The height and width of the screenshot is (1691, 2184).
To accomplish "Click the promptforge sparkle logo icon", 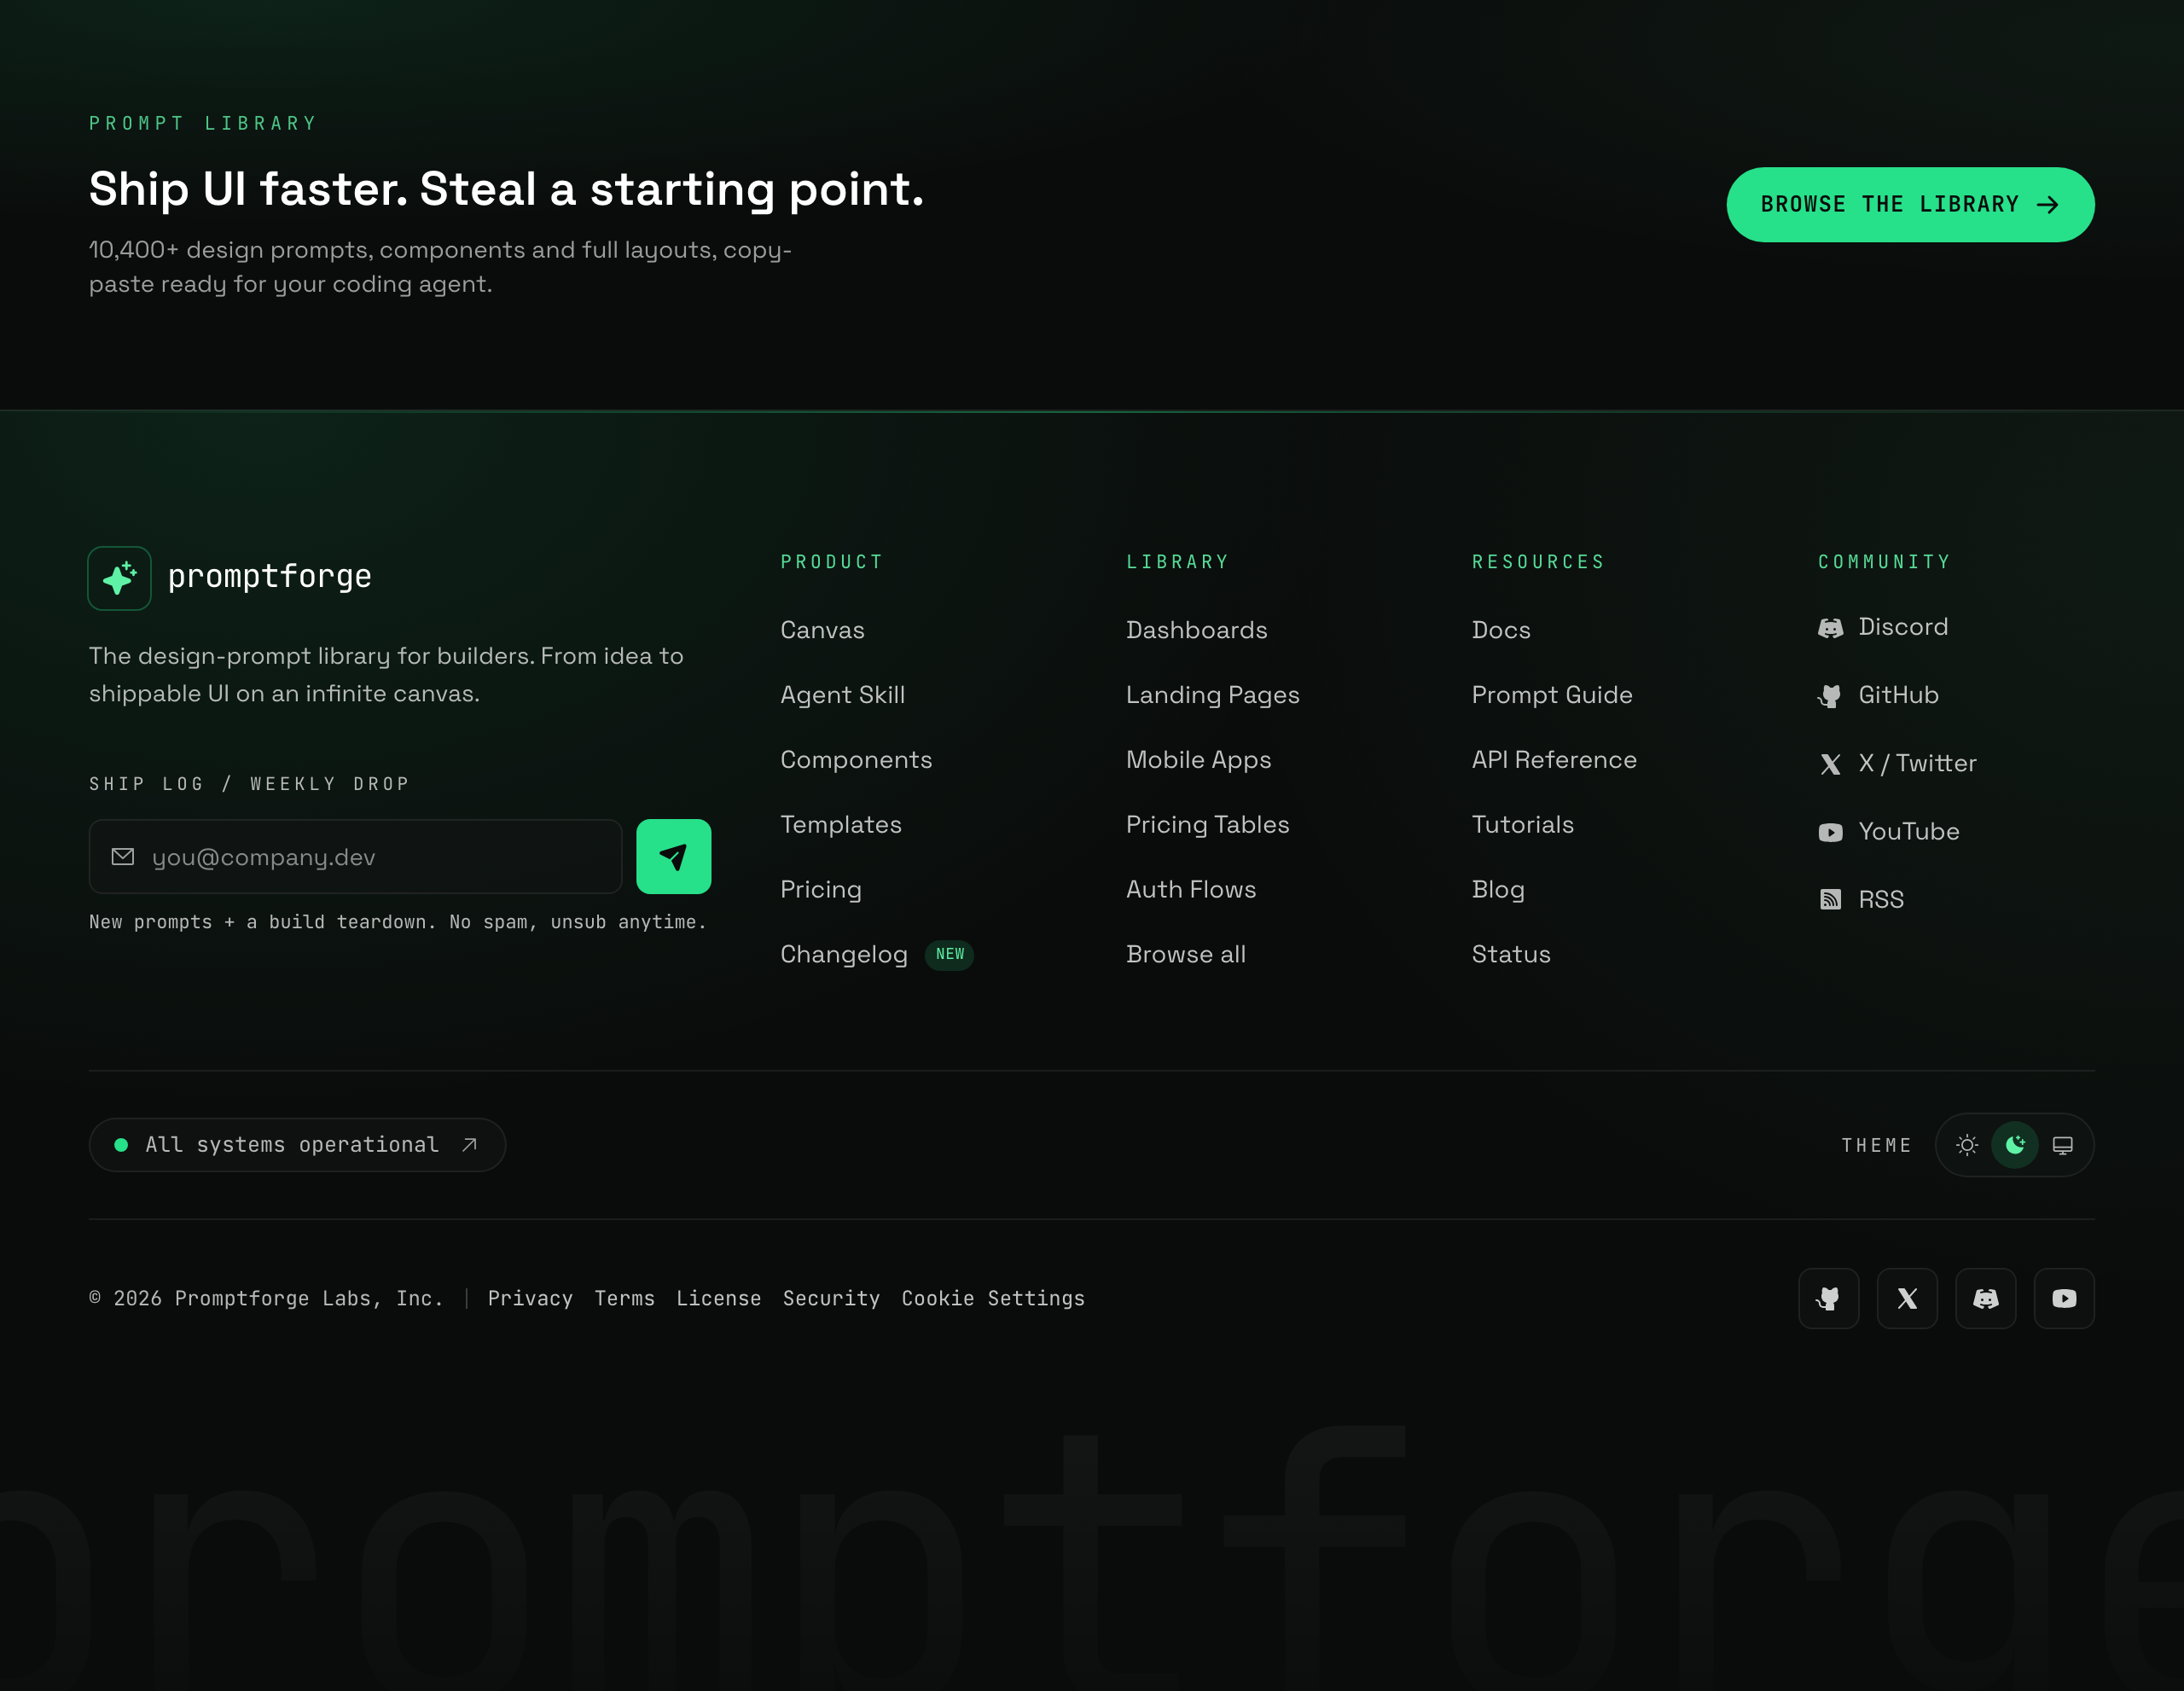I will (x=119, y=578).
